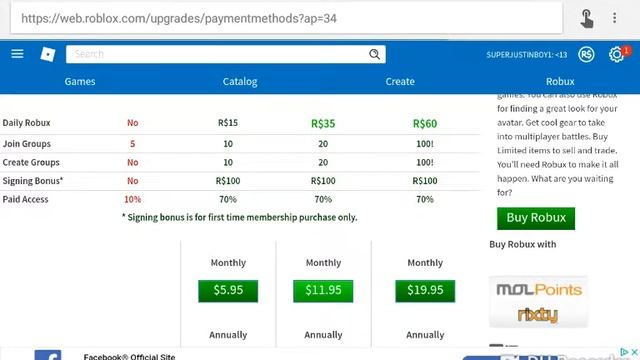Screen dimensions: 640x360
Task: Click the Paid Access row label
Action: [25, 199]
